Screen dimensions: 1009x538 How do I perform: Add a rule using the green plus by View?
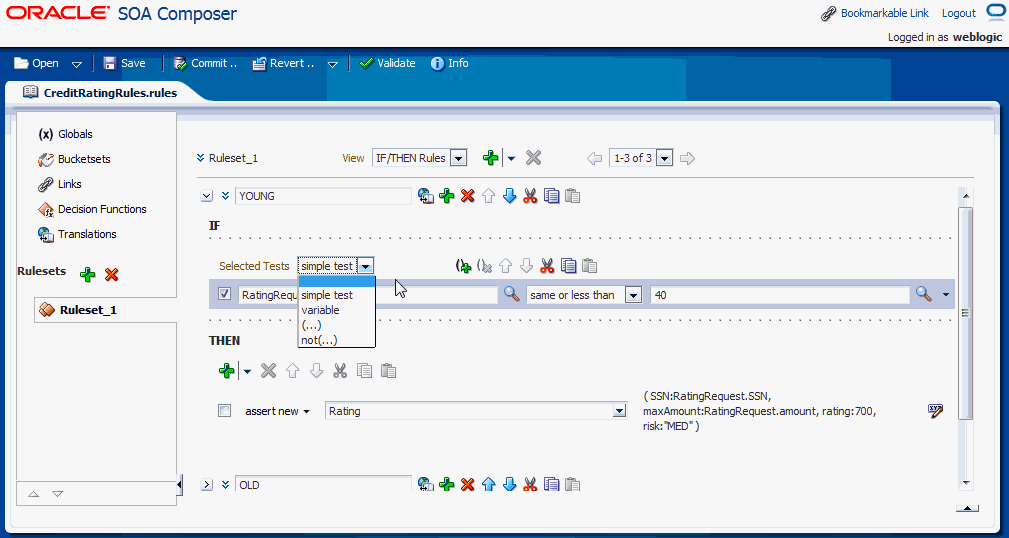pyautogui.click(x=491, y=158)
